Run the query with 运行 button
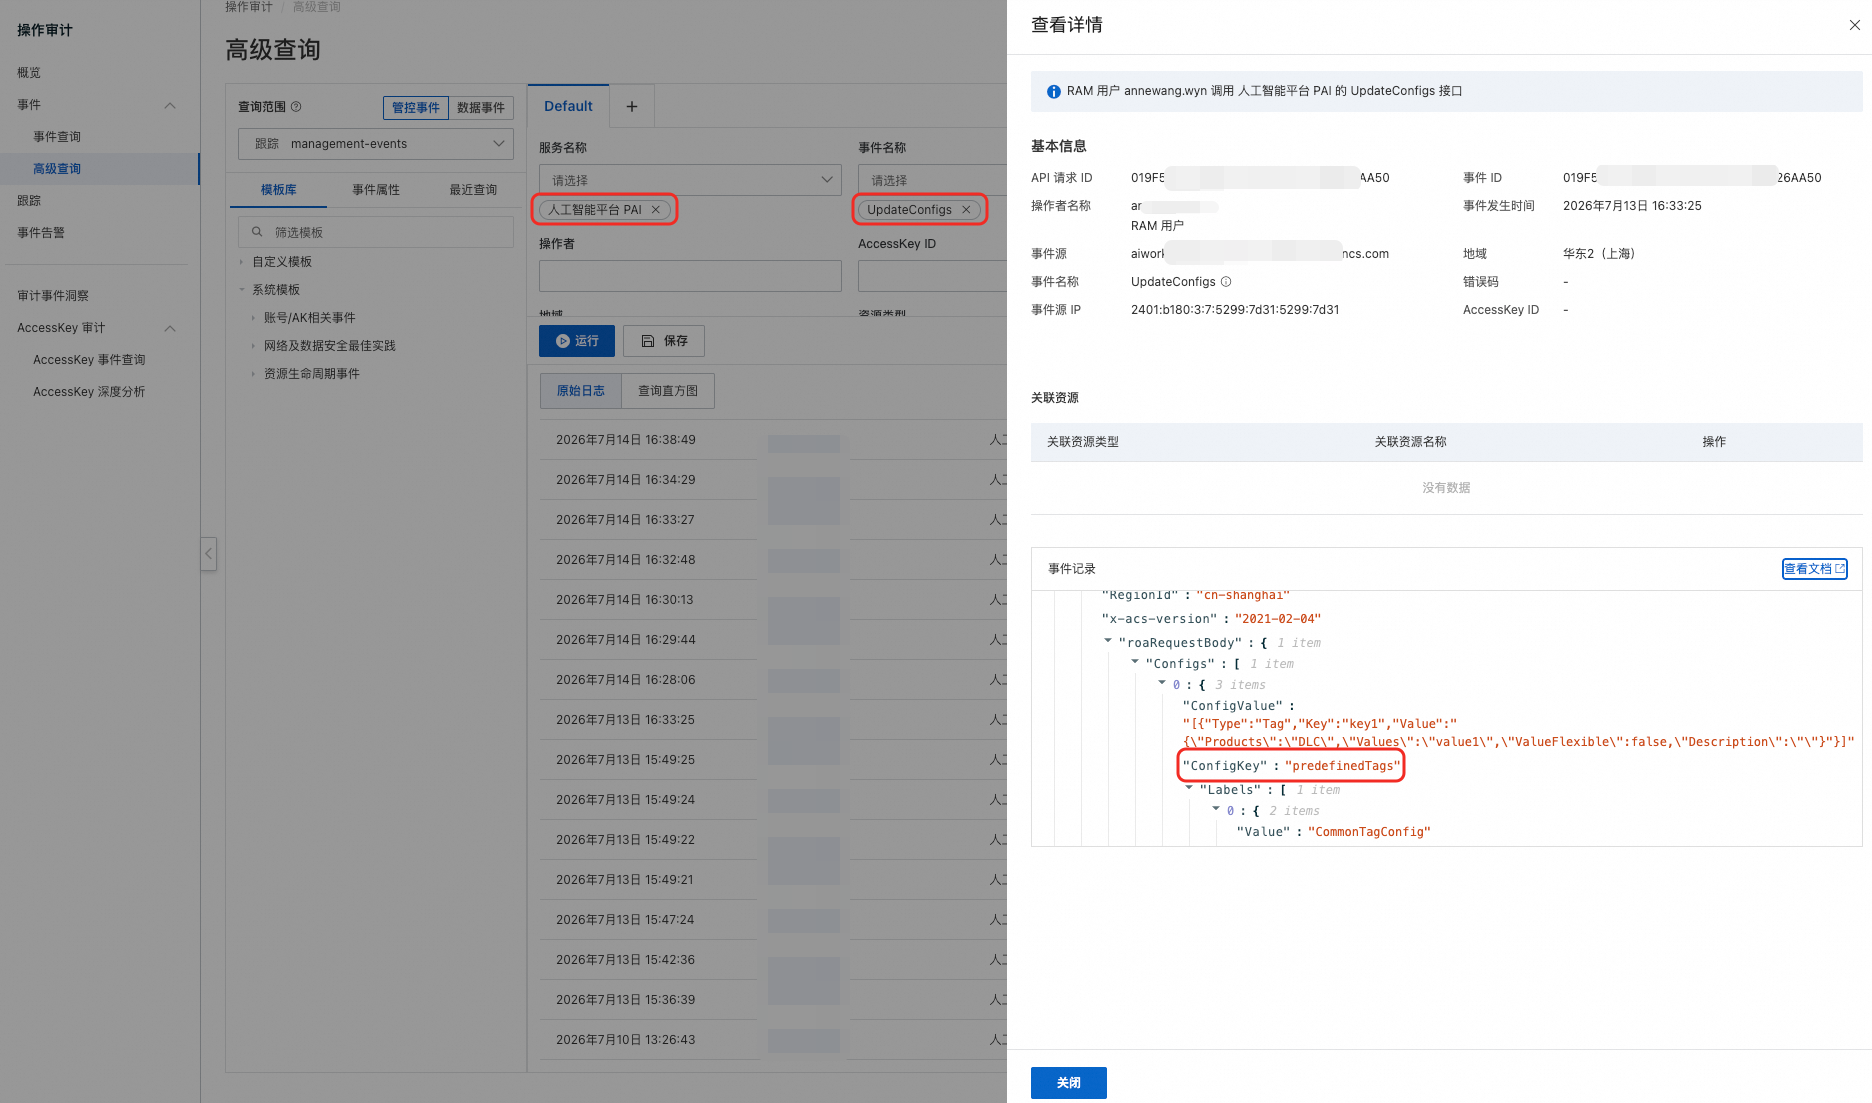This screenshot has height=1103, width=1872. (x=577, y=341)
